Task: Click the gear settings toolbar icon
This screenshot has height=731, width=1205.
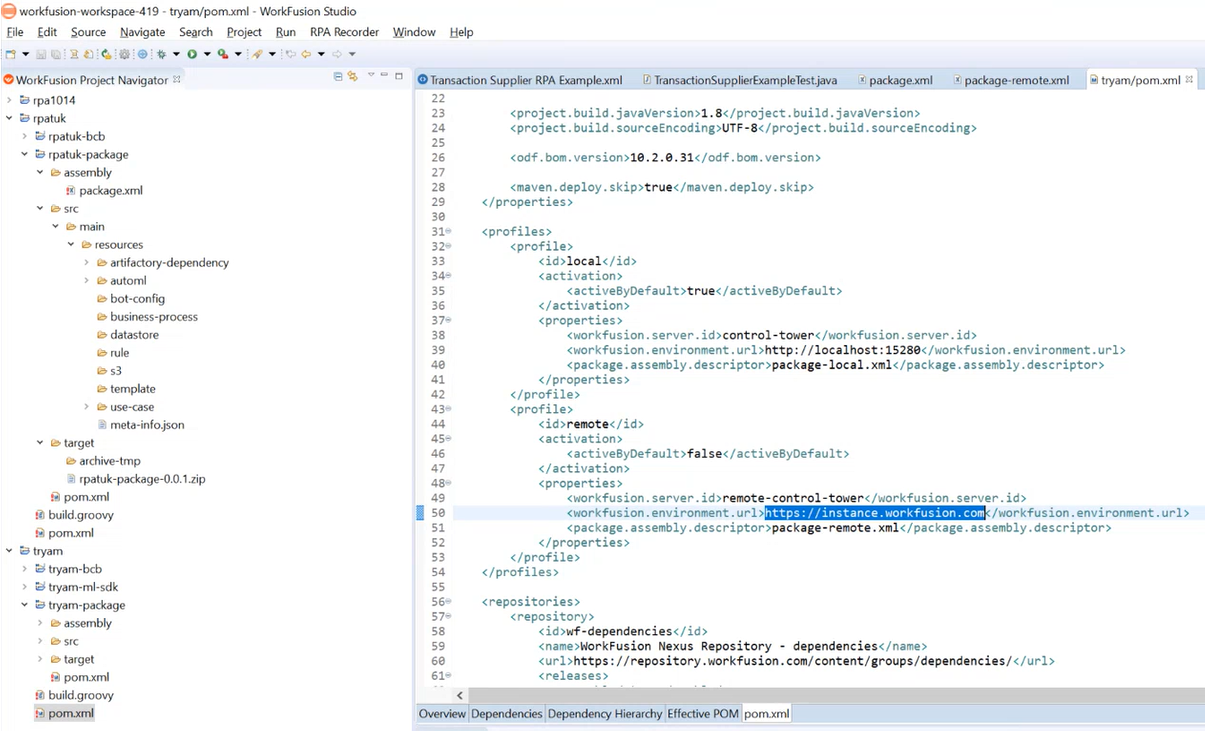Action: [124, 54]
